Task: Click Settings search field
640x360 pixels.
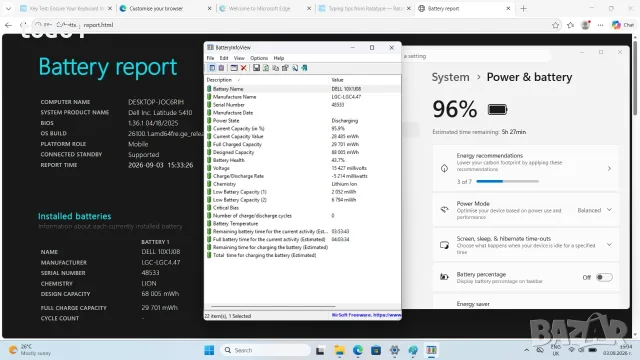Action: click(476, 56)
